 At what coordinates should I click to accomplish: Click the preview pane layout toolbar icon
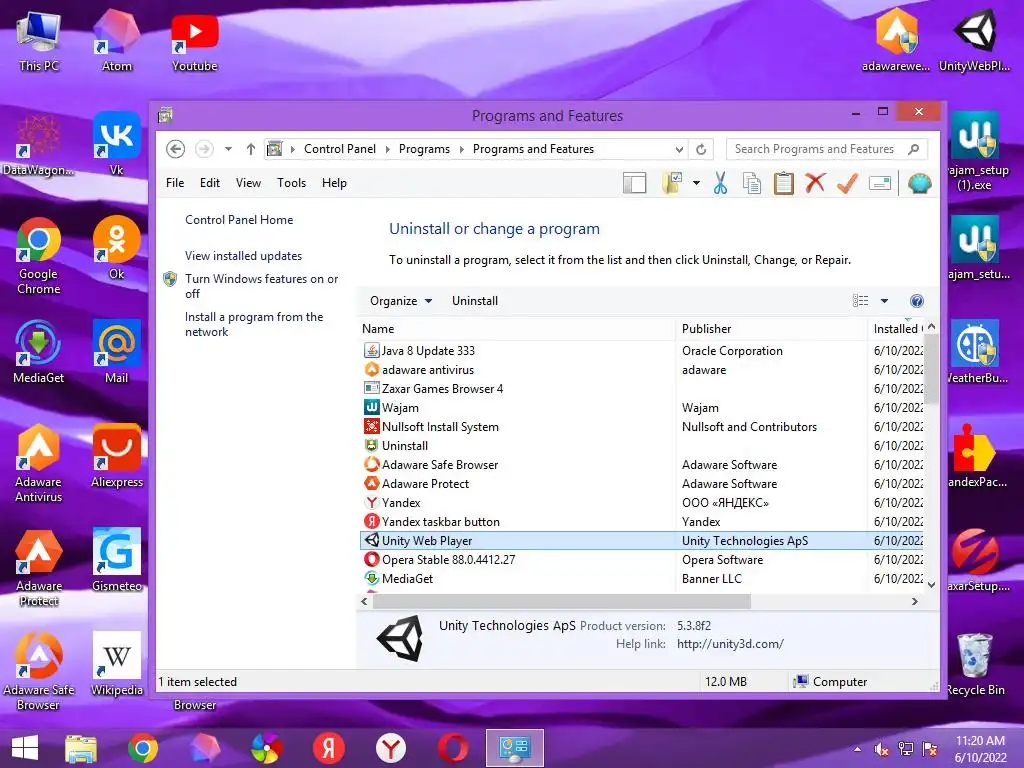[x=634, y=184]
